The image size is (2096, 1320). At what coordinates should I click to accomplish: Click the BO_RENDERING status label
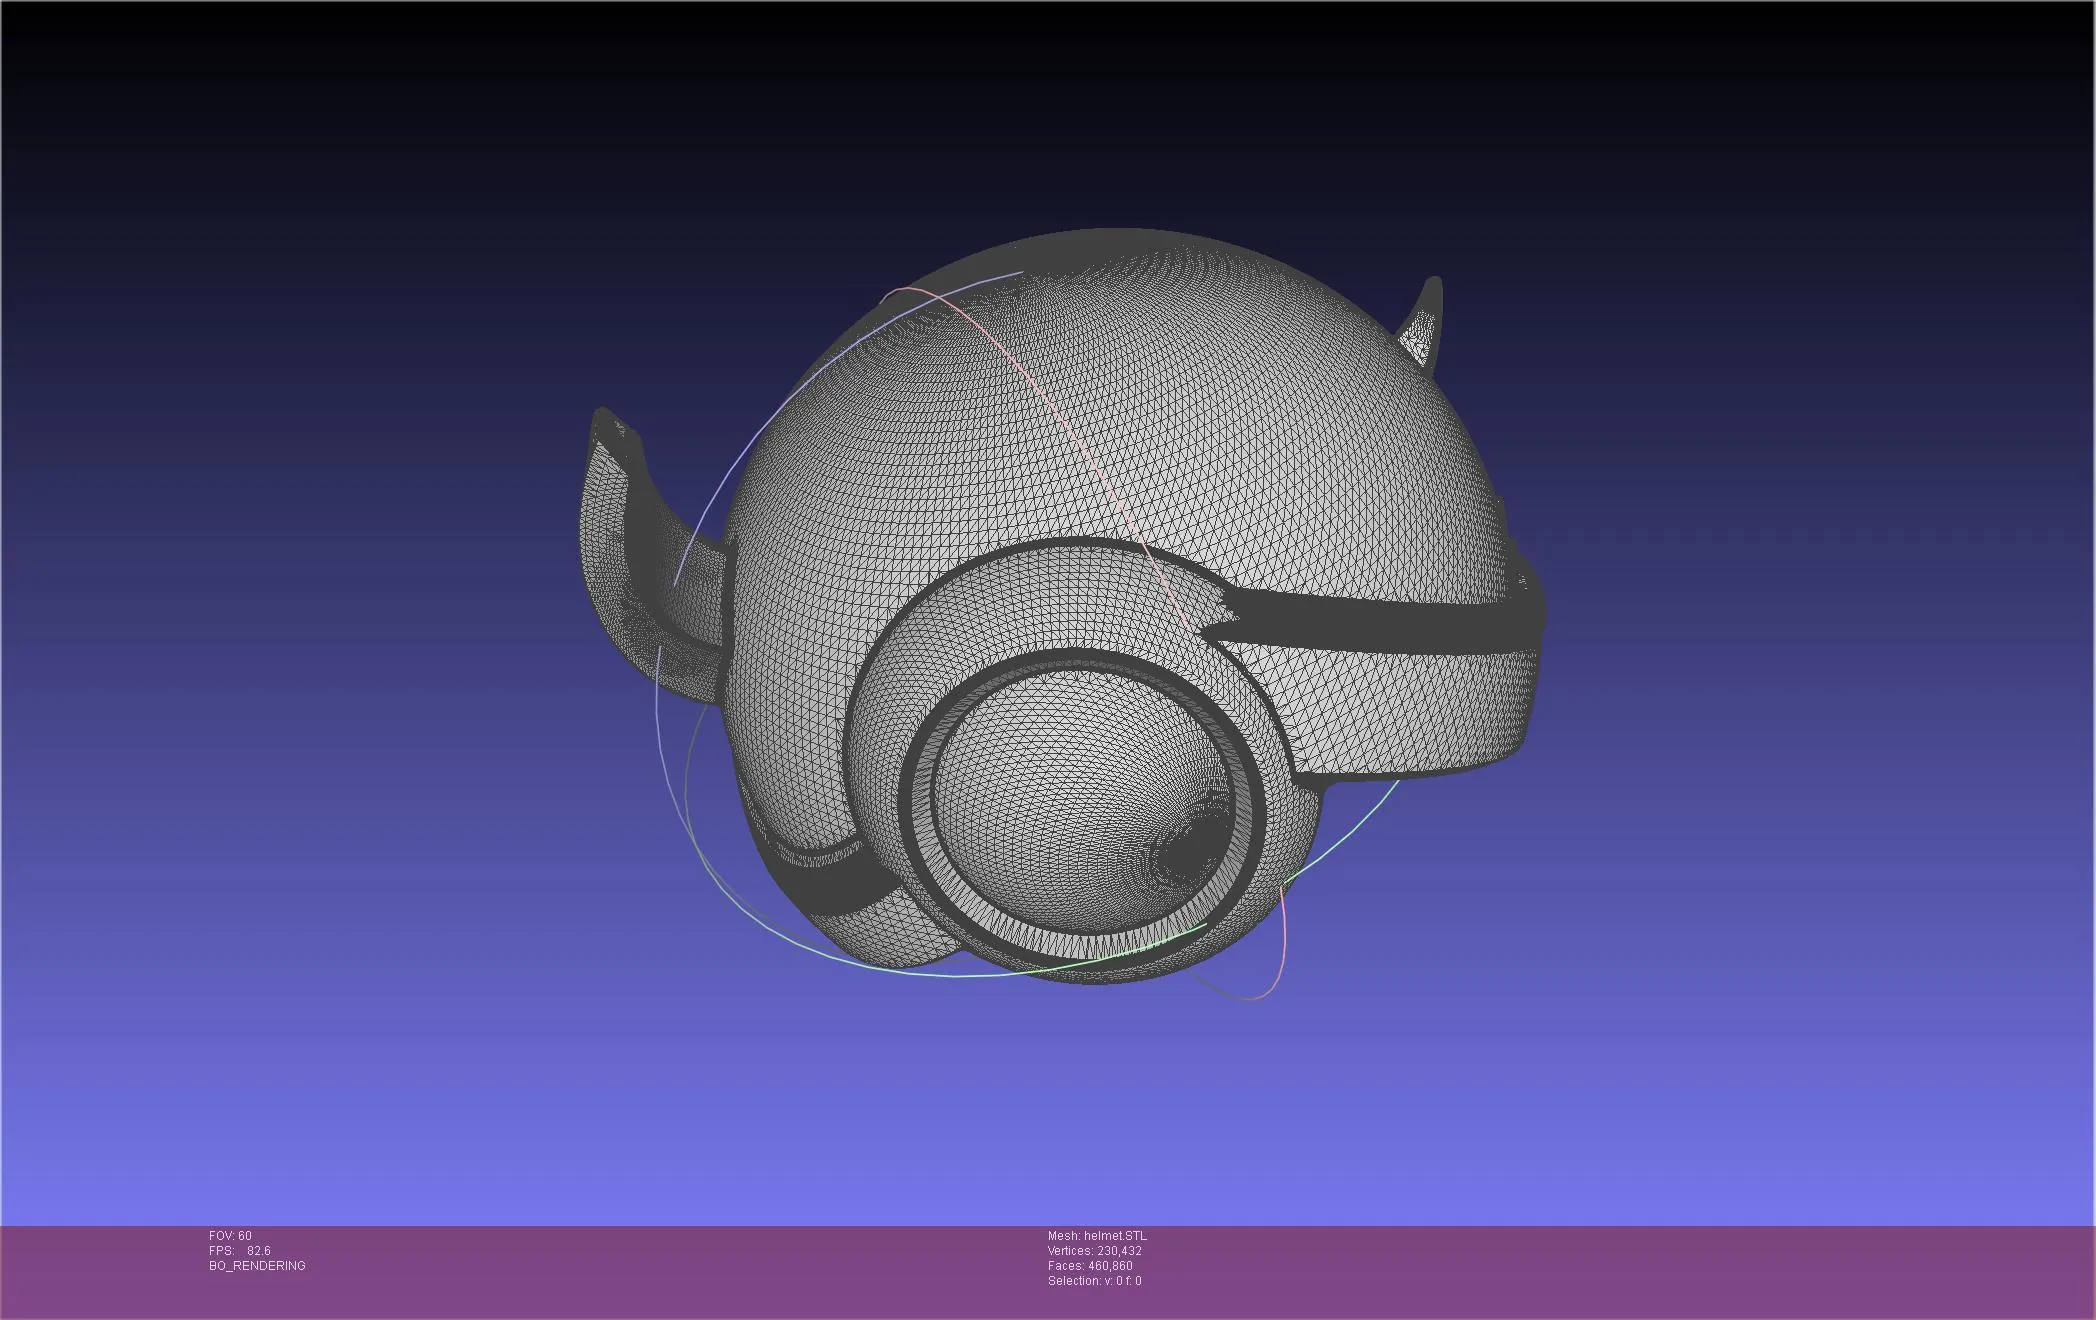257,1266
